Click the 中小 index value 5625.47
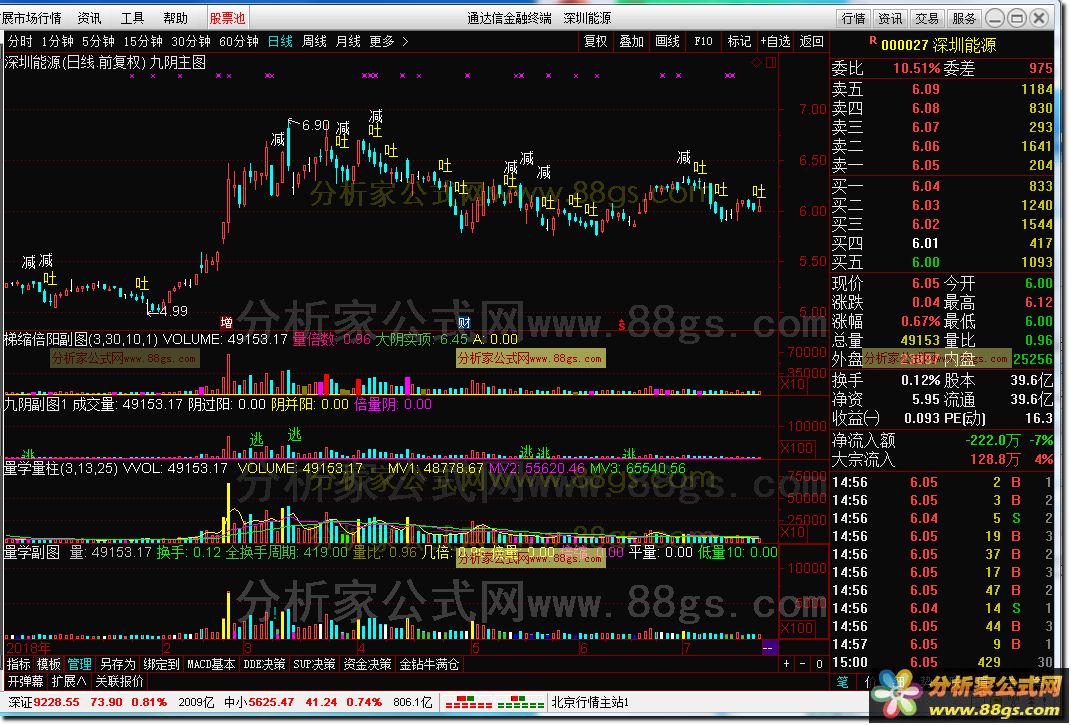This screenshot has height=725, width=1071. (x=271, y=702)
